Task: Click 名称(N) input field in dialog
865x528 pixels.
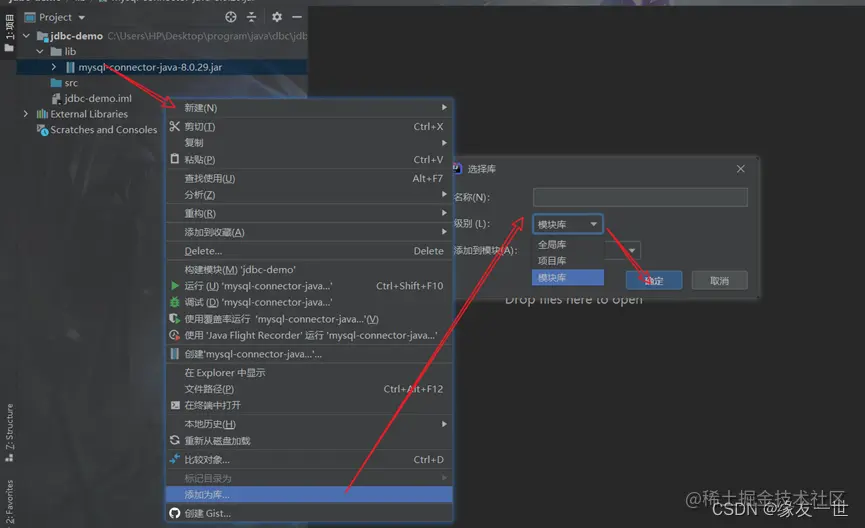Action: coord(640,197)
